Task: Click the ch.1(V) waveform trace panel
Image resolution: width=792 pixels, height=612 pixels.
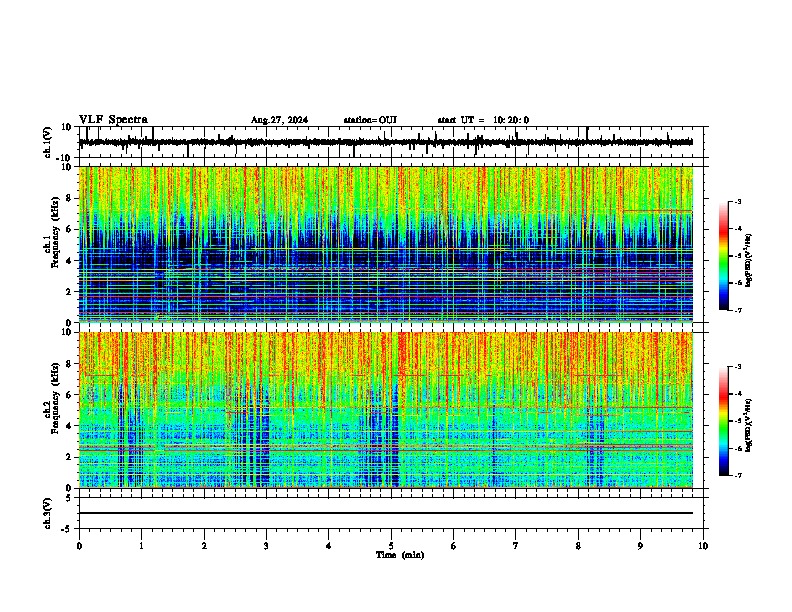Action: point(391,142)
